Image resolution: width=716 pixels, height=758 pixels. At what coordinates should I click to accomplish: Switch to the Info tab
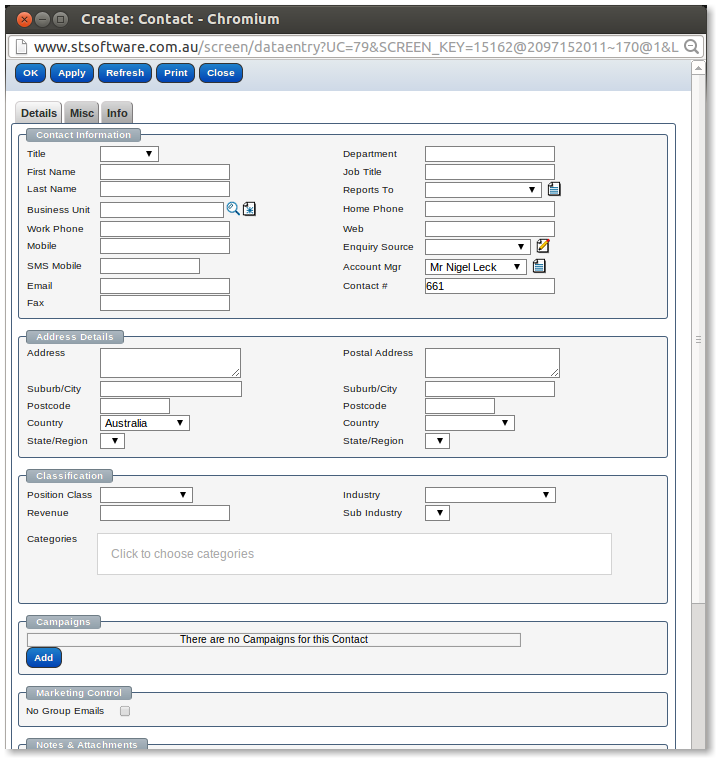point(117,114)
